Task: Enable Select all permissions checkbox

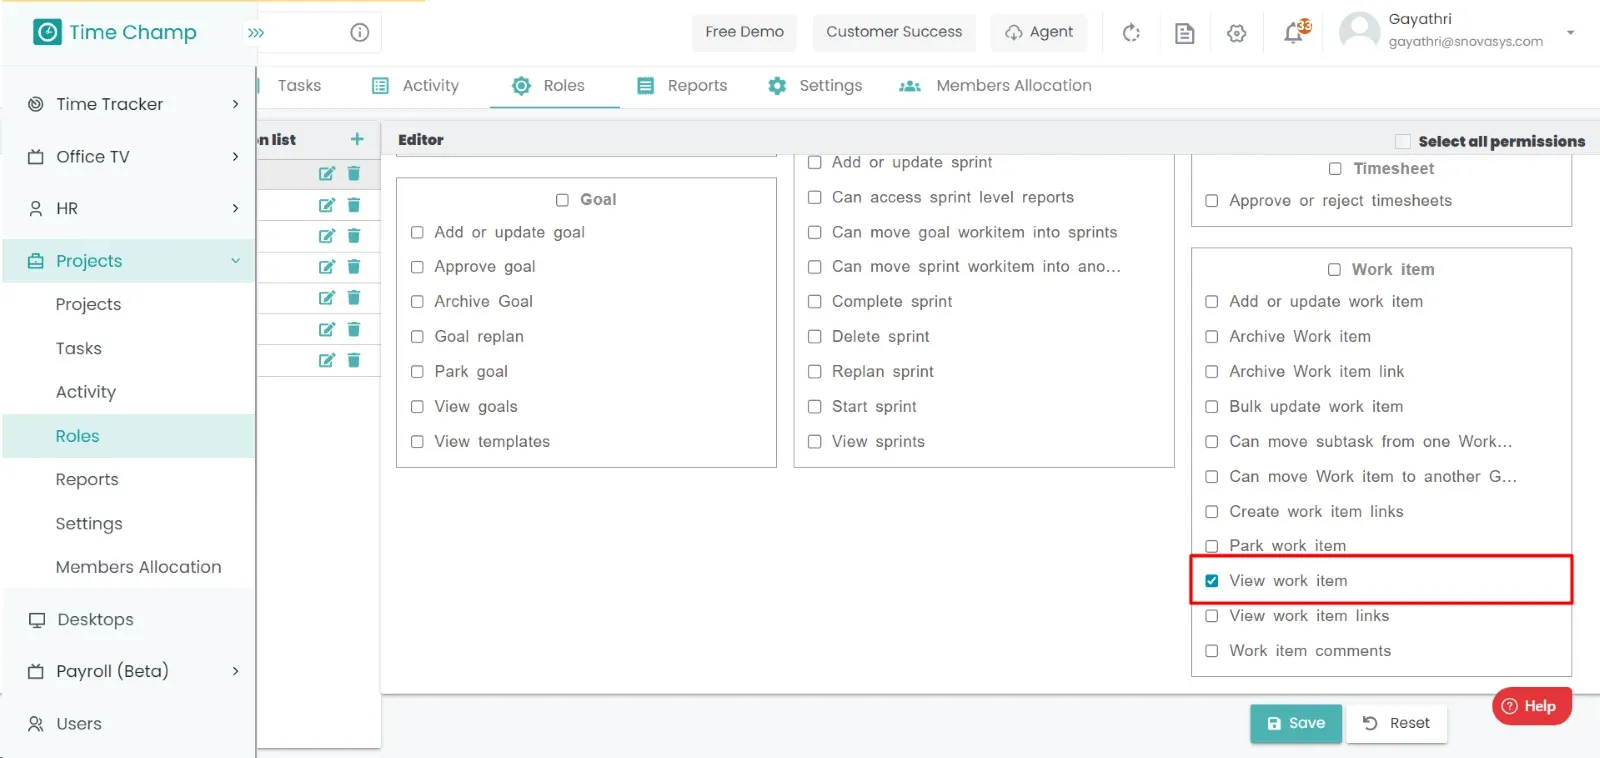Action: [x=1403, y=141]
